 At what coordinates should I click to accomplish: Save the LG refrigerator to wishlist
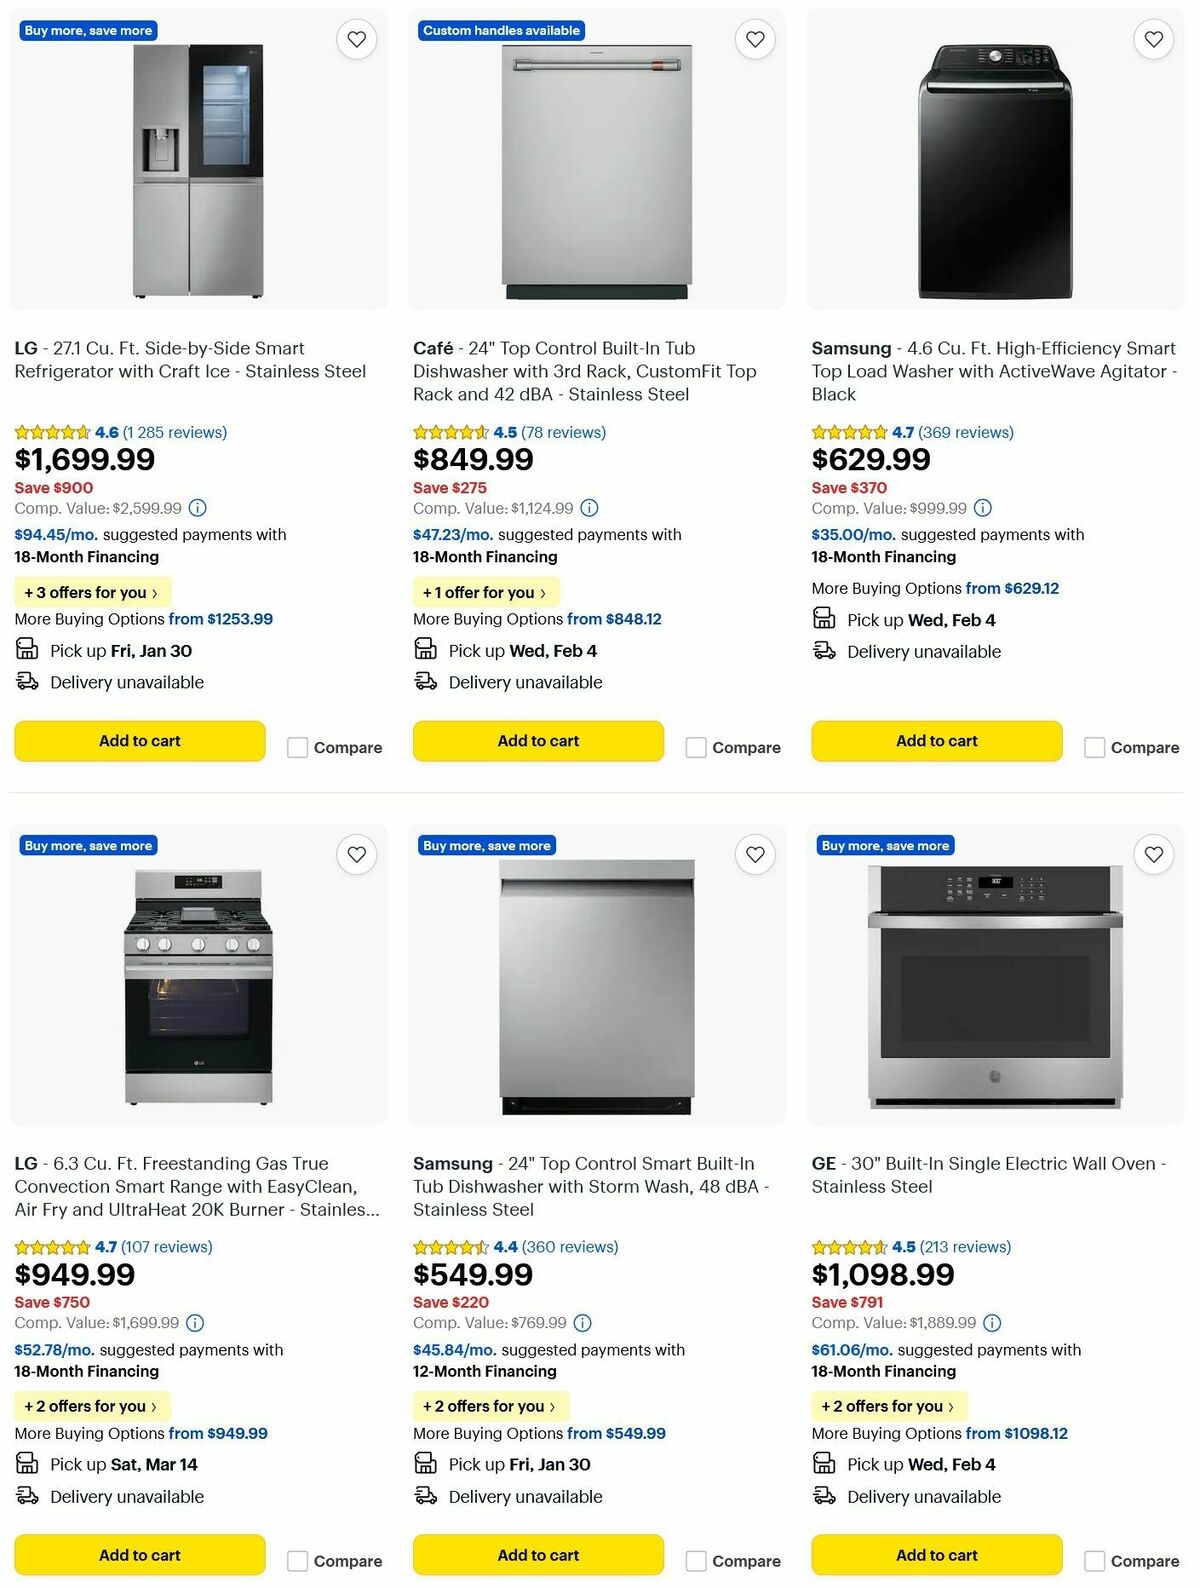click(x=357, y=39)
